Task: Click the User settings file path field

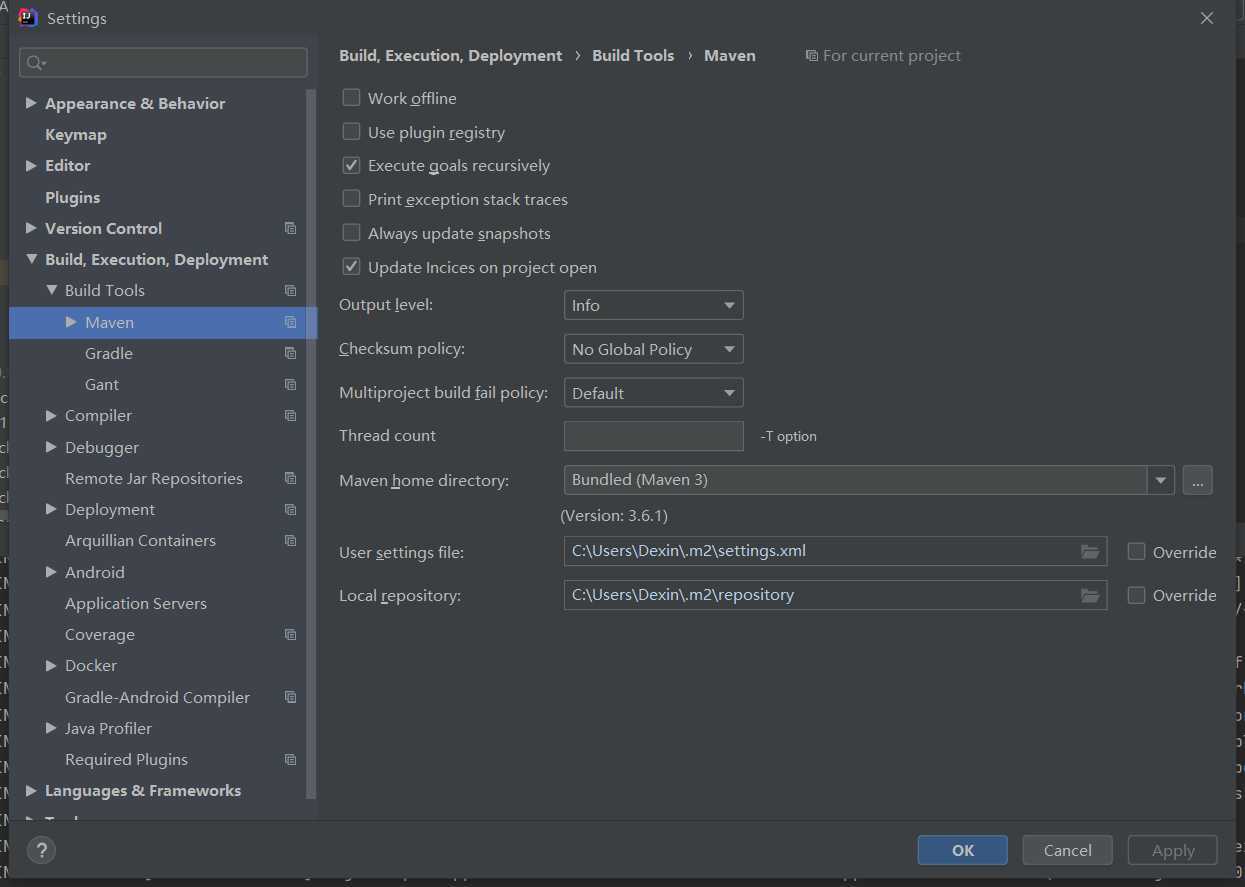Action: click(x=835, y=552)
